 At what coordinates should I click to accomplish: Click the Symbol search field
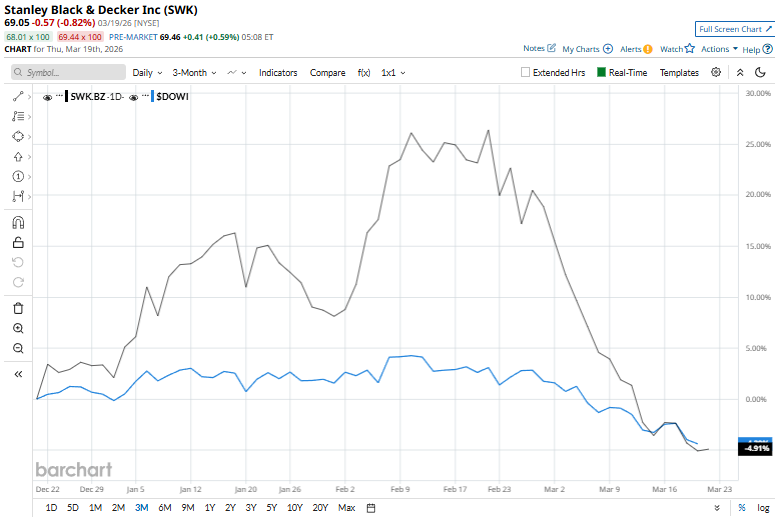pyautogui.click(x=70, y=73)
